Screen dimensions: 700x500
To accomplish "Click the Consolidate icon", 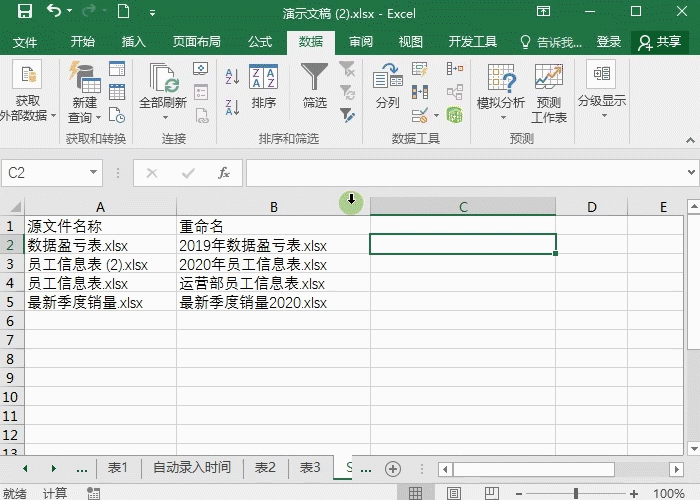I will [454, 68].
